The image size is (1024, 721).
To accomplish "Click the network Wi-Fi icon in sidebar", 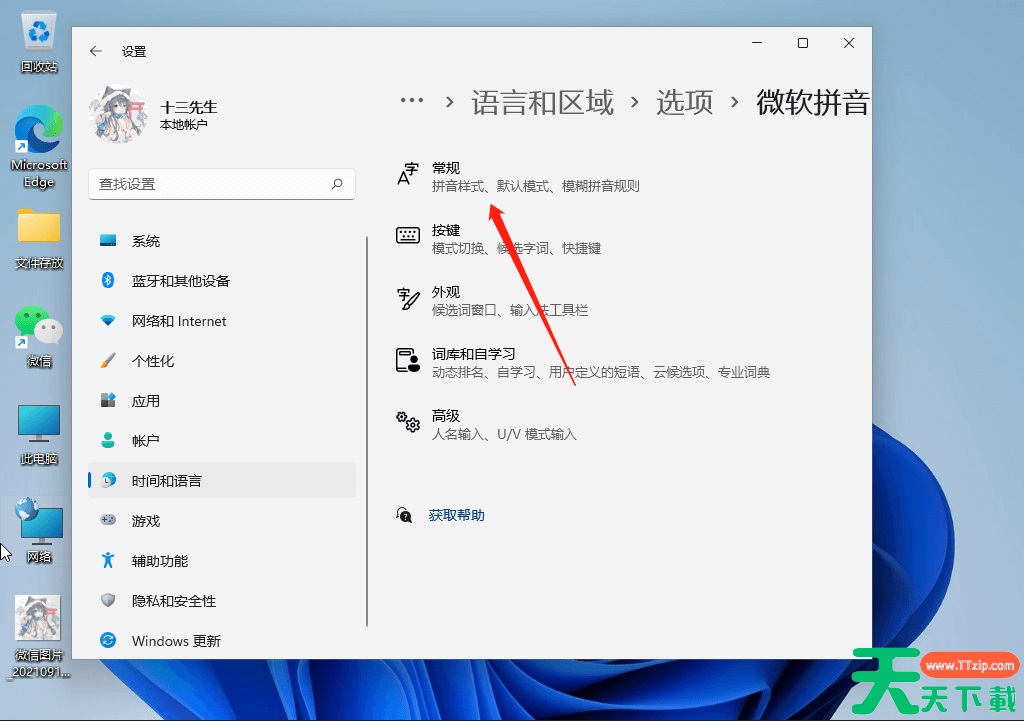I will [108, 321].
